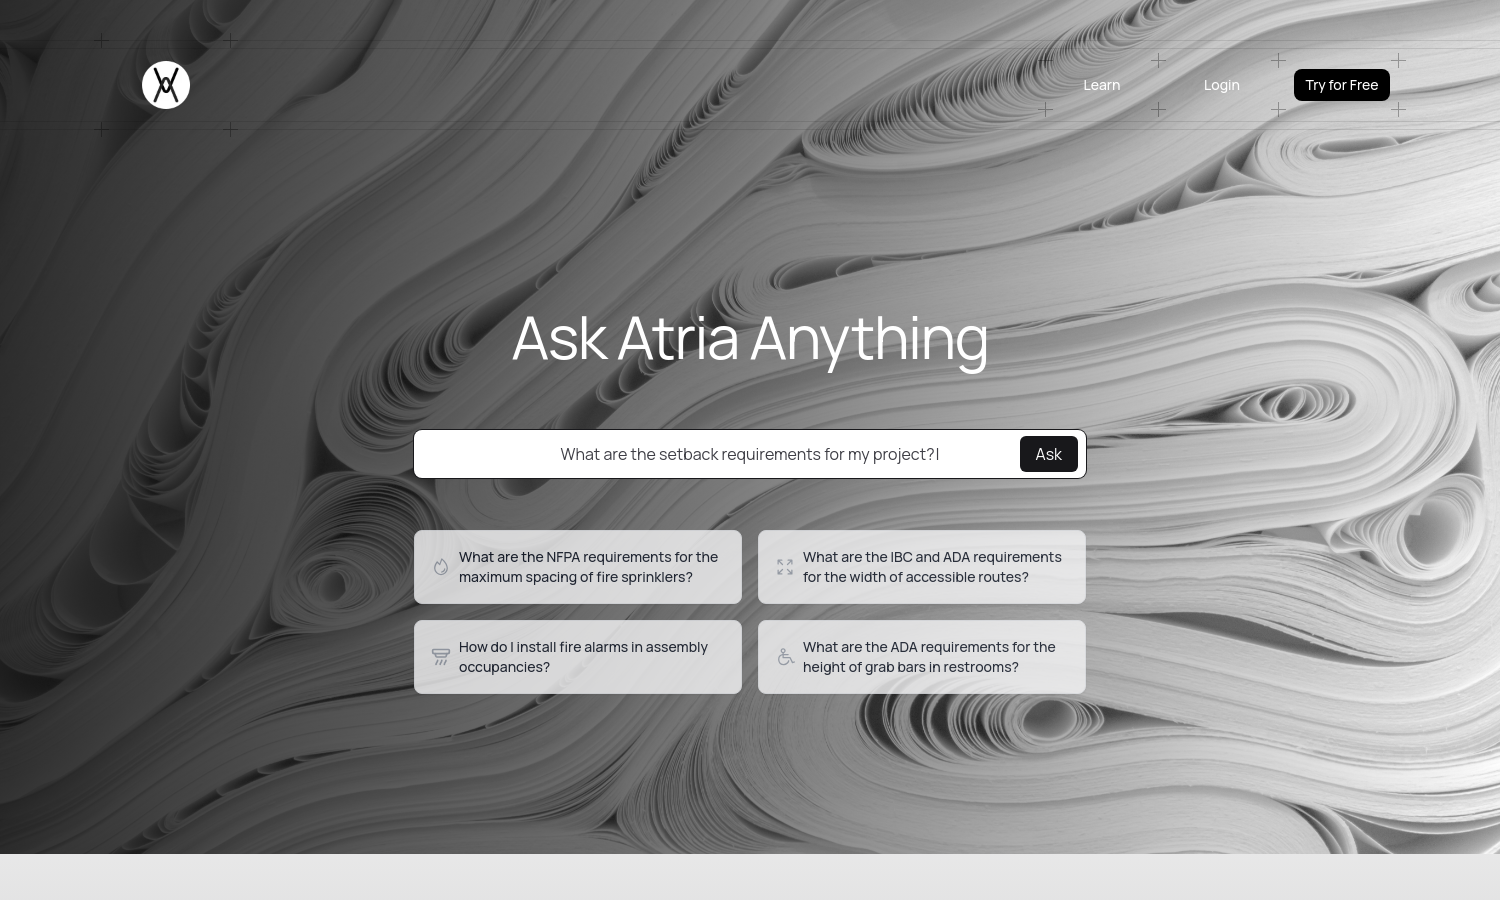Choose the ADA grab bars height suggestion
Screen dimensions: 1500x900
coord(922,657)
